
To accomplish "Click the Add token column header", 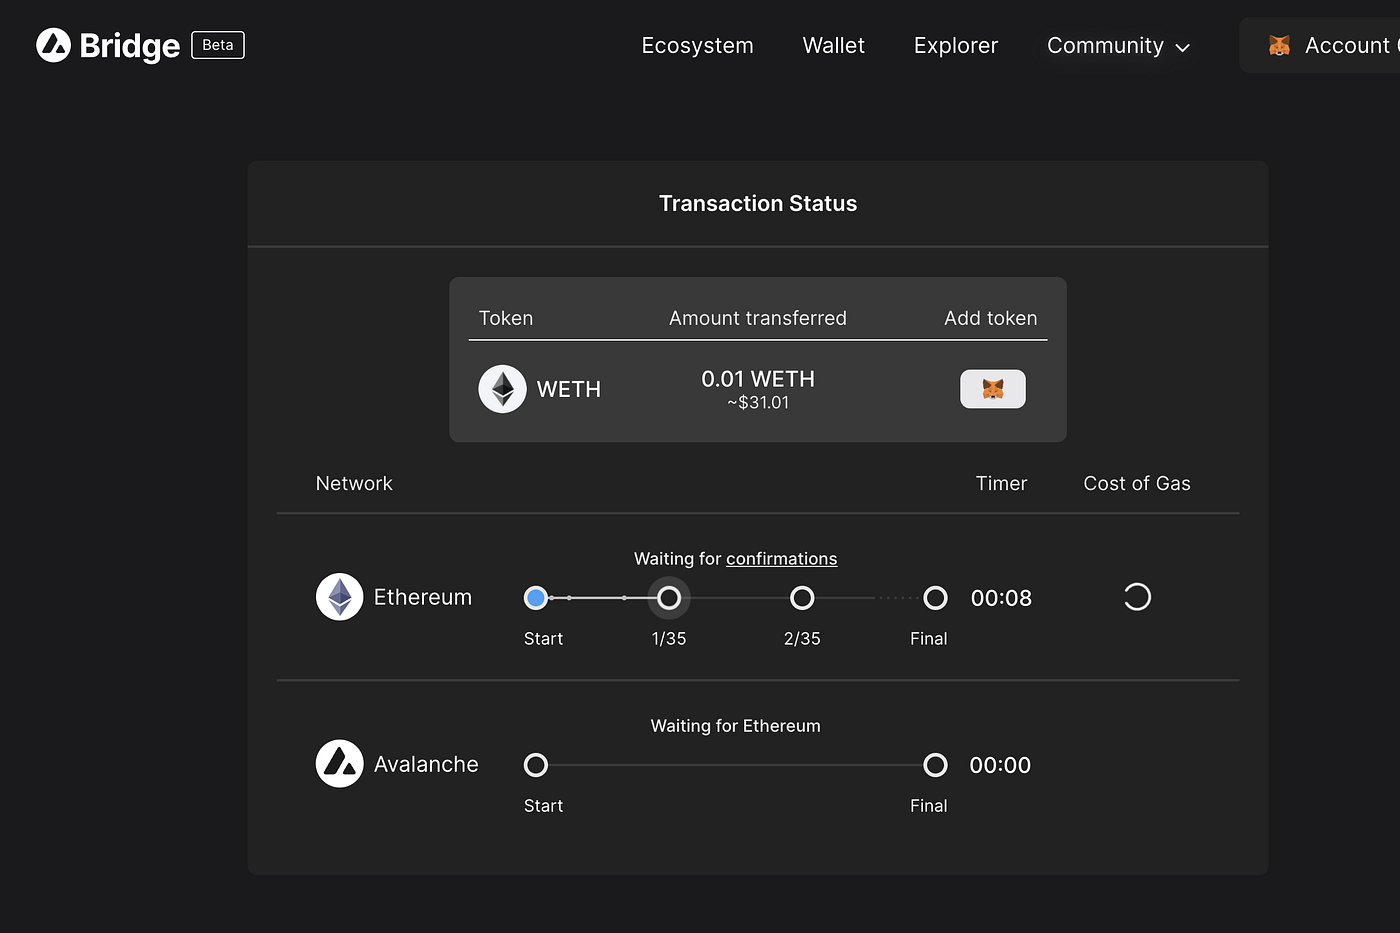I will pyautogui.click(x=991, y=318).
